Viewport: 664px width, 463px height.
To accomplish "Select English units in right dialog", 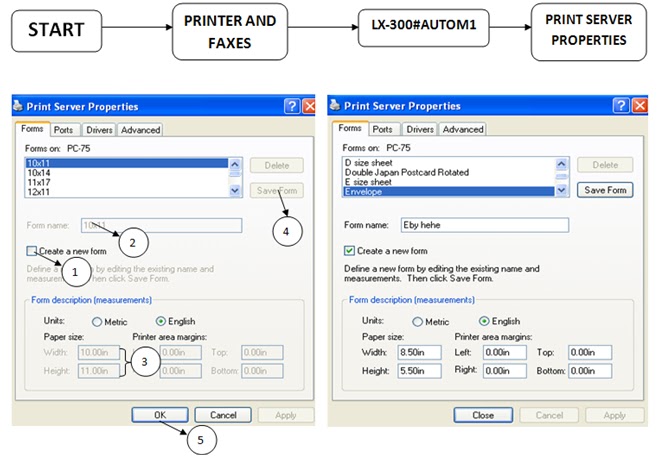I will pos(484,321).
